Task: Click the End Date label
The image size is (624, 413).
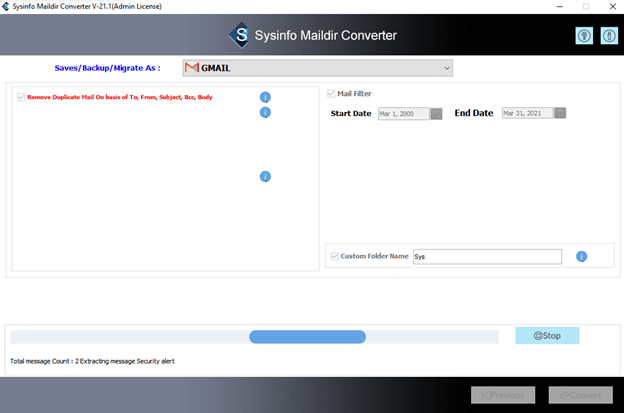Action: coord(474,113)
